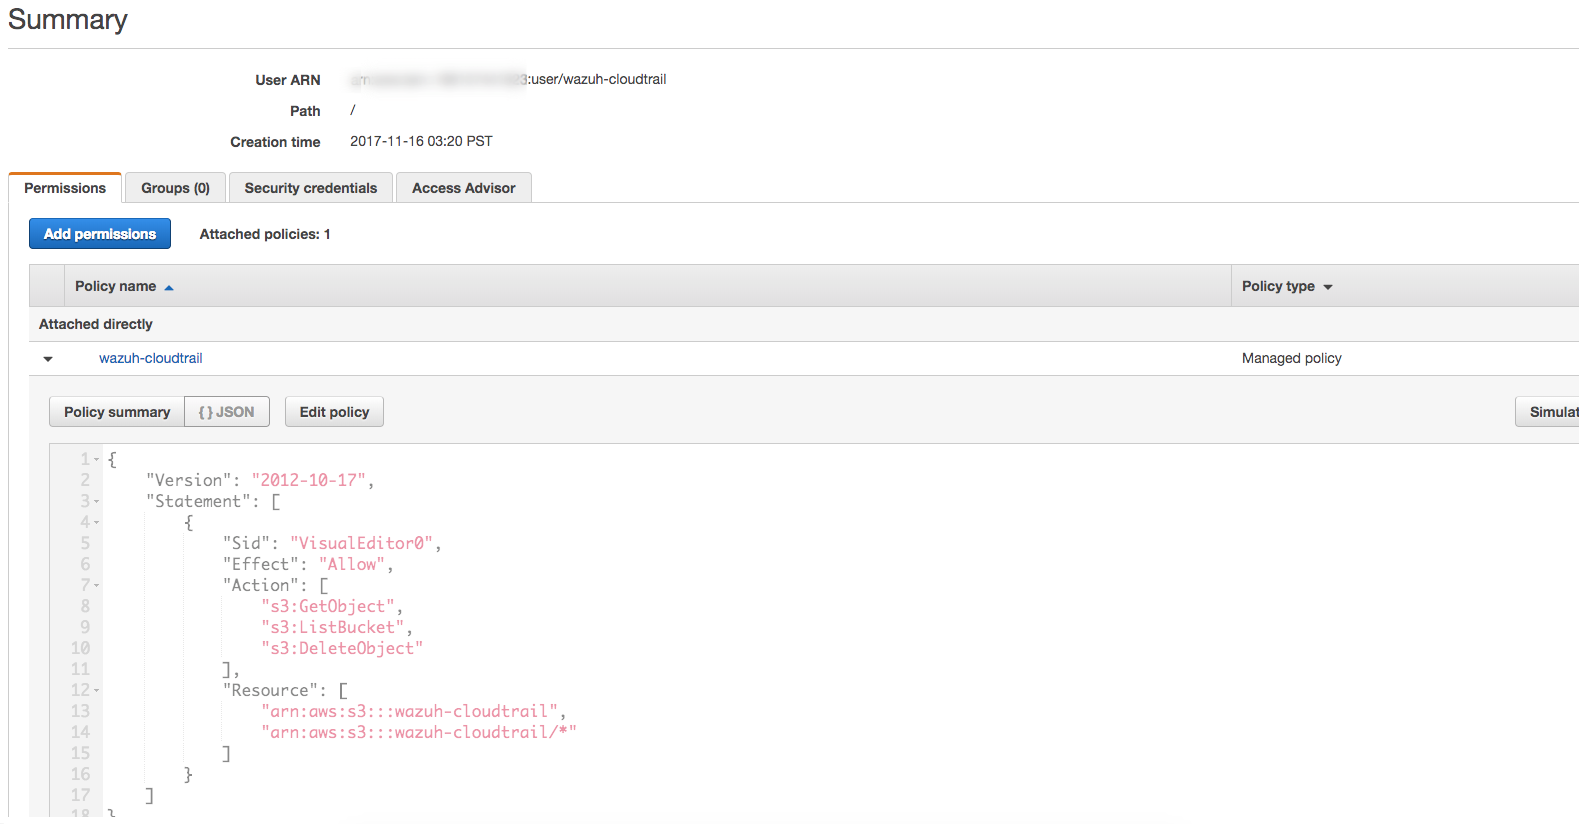Go to the Security credentials tab

pos(311,188)
